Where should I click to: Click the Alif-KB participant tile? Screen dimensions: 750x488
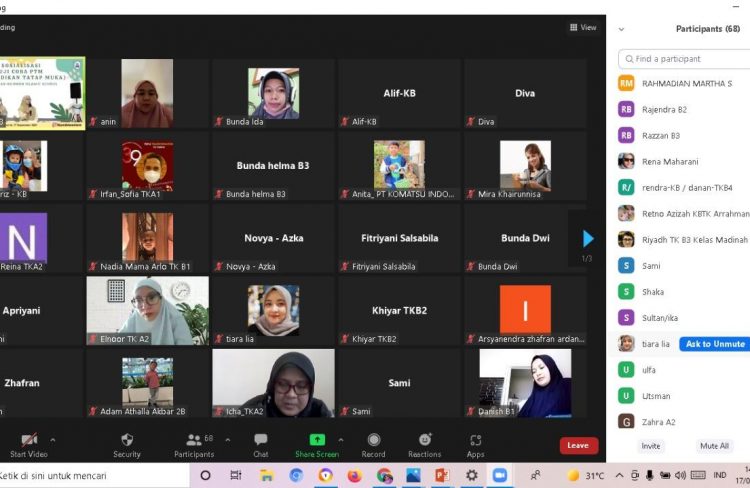(399, 93)
